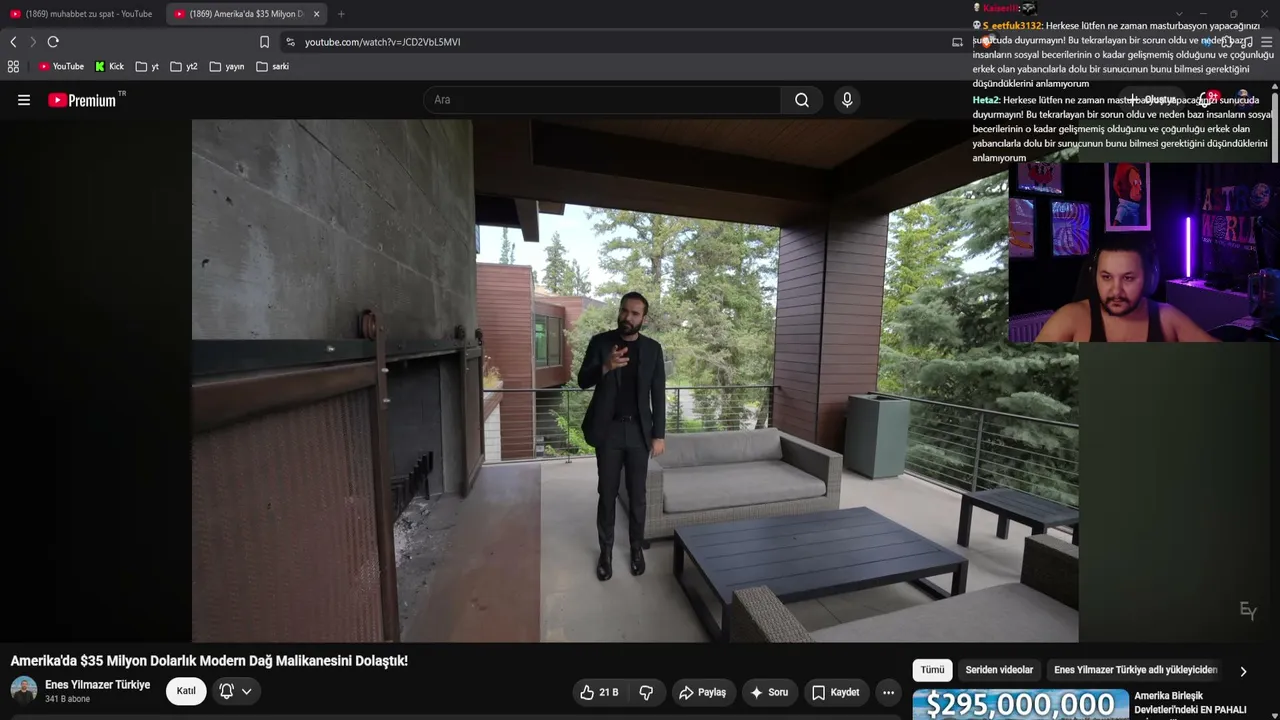Dislike the video
Image resolution: width=1280 pixels, height=720 pixels.
pyautogui.click(x=646, y=692)
